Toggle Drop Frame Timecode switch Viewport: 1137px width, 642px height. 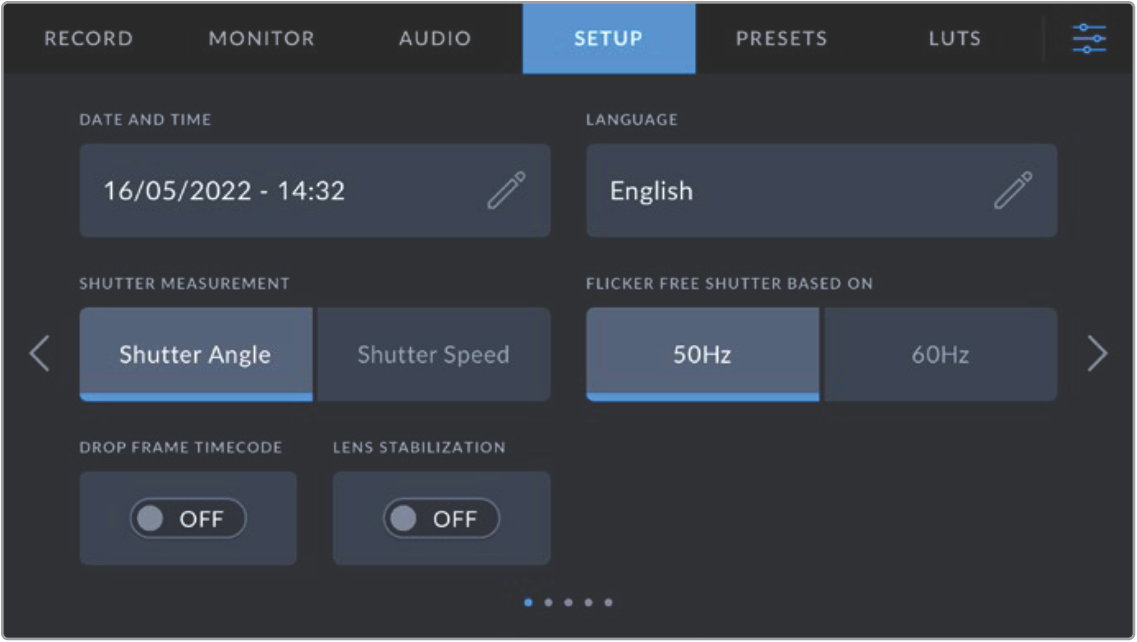[x=188, y=519]
